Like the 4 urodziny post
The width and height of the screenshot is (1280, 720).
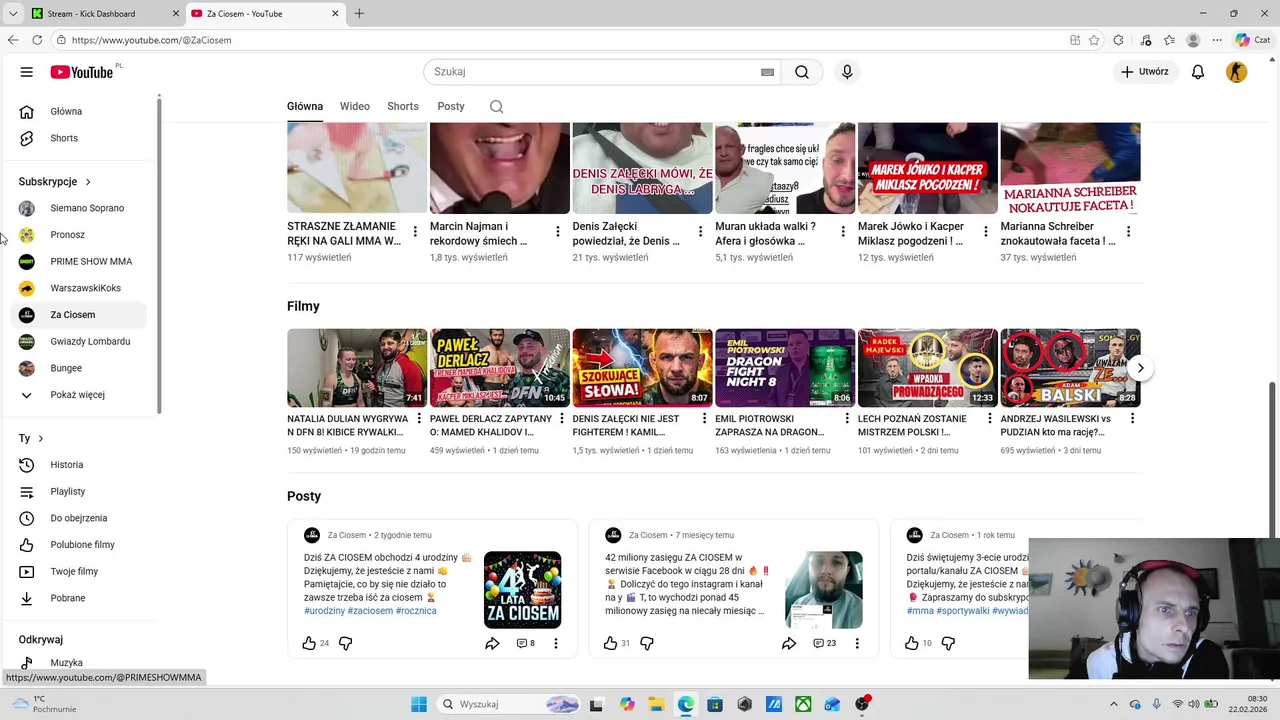tap(309, 643)
